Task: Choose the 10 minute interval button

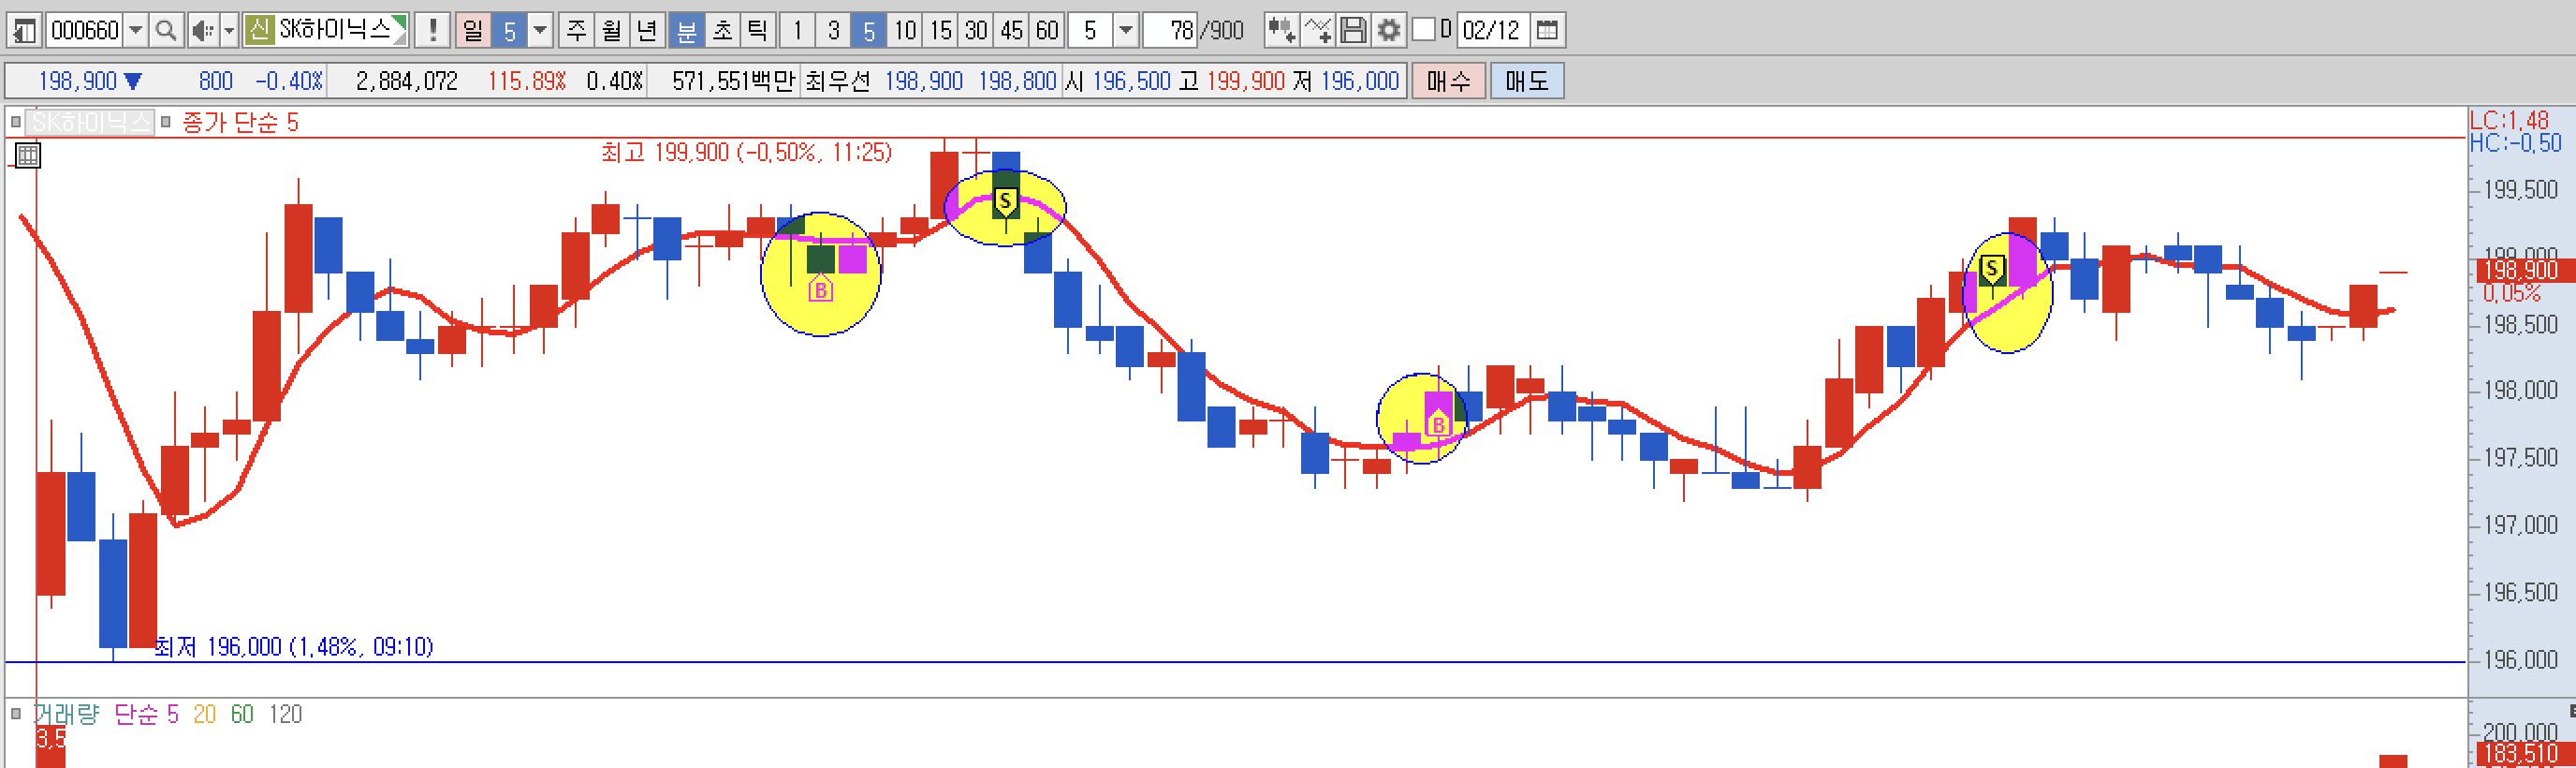Action: (x=905, y=30)
